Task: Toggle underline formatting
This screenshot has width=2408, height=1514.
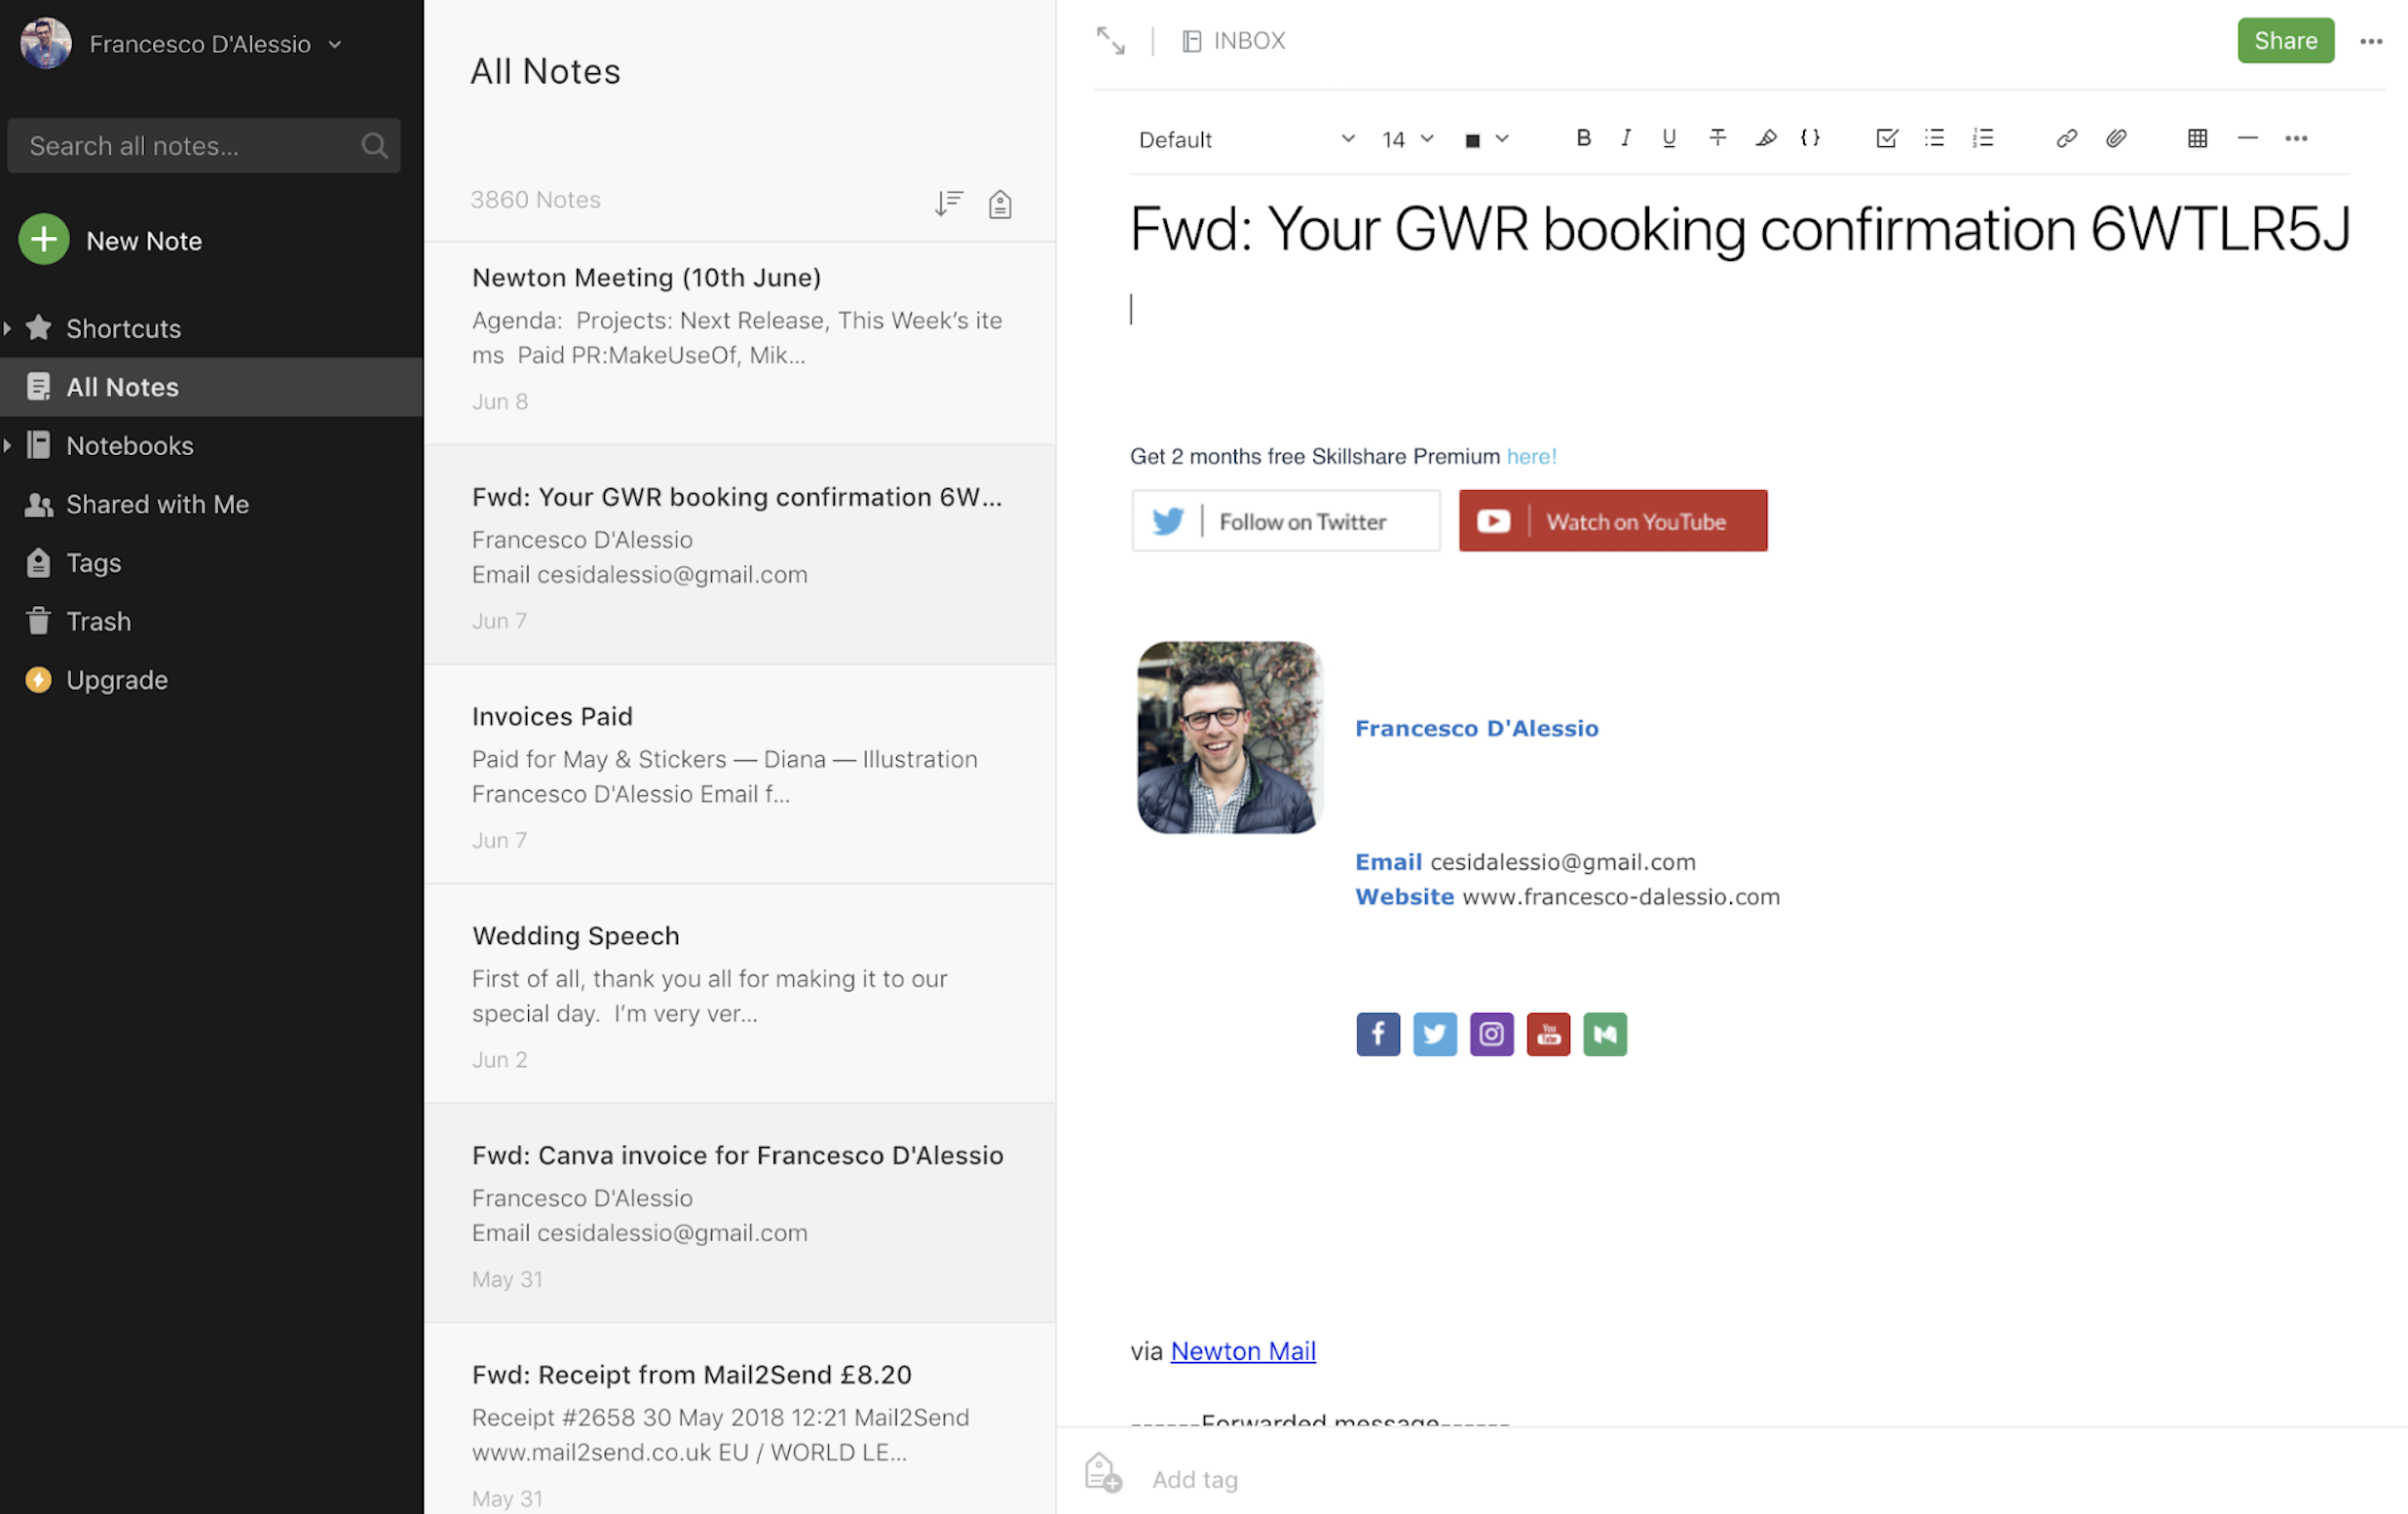Action: (x=1669, y=138)
